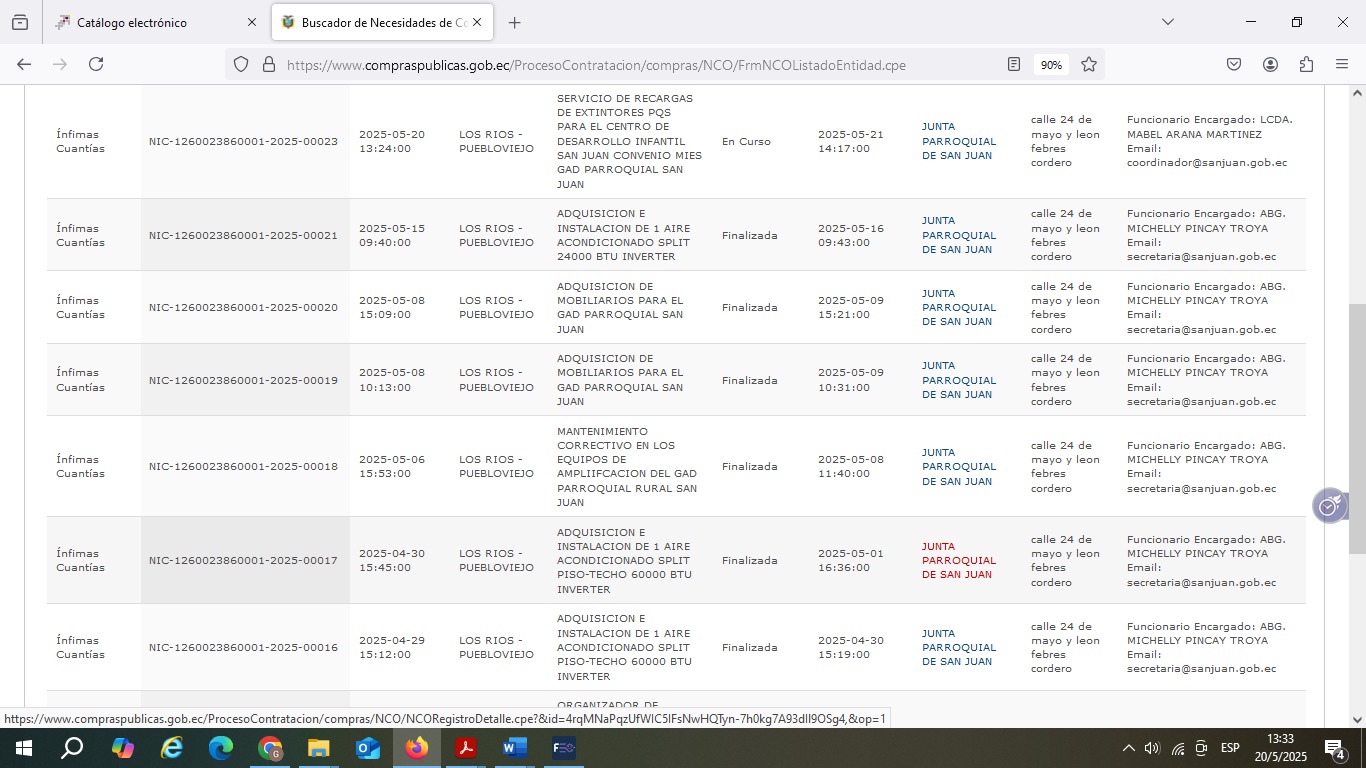The image size is (1366, 768).
Task: Open JUNTA PARROQUIAL link for NIC 2025-00023
Action: click(x=958, y=141)
